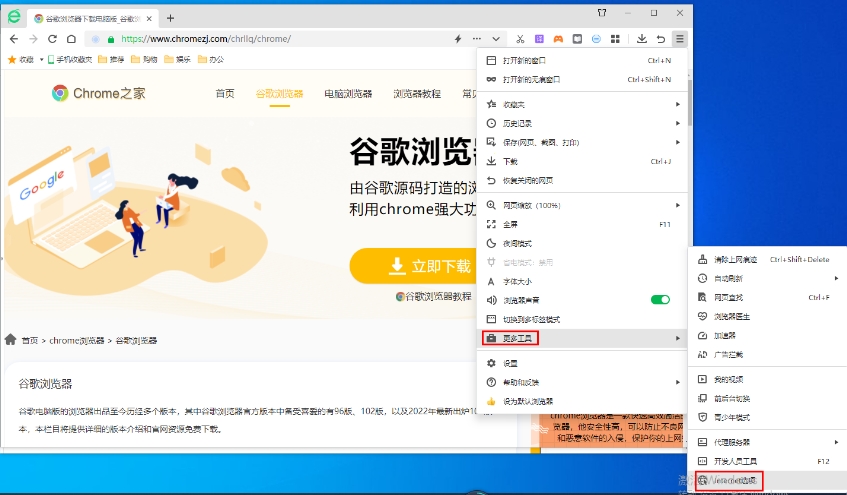This screenshot has width=847, height=495.
Task: Choose 开发人员工具 from the submenu
Action: click(736, 461)
